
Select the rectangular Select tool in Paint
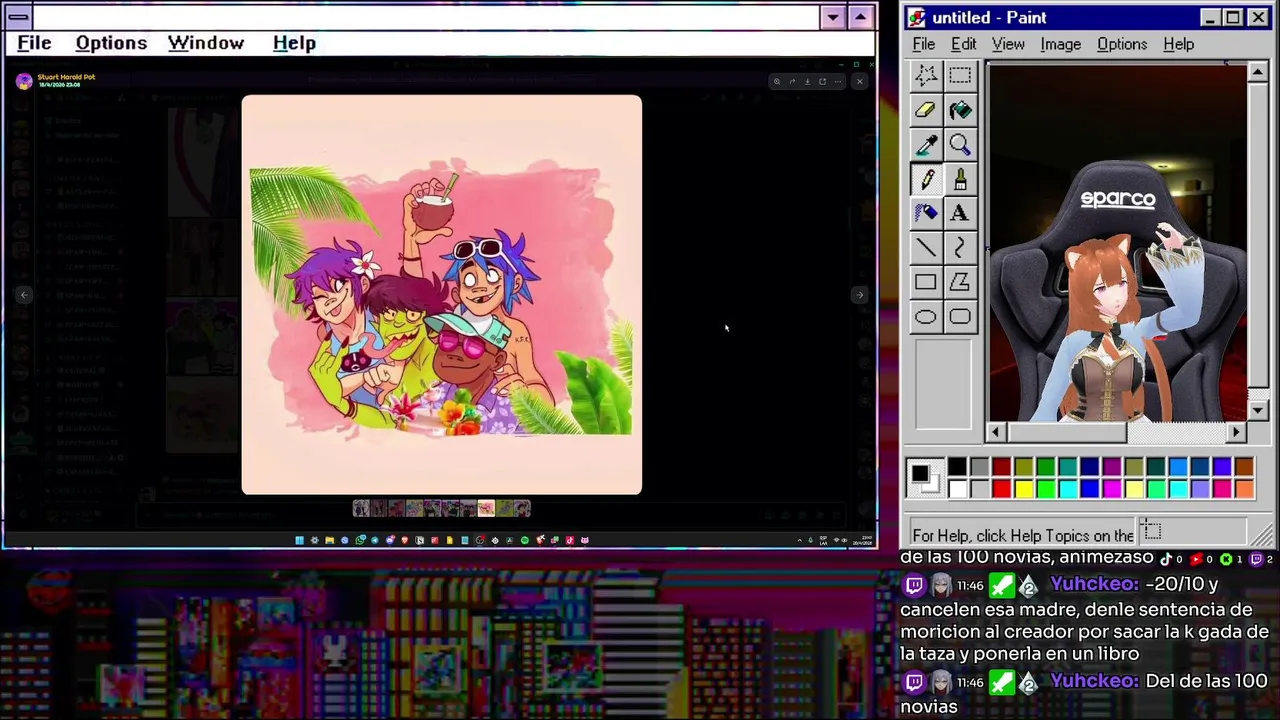coord(960,75)
